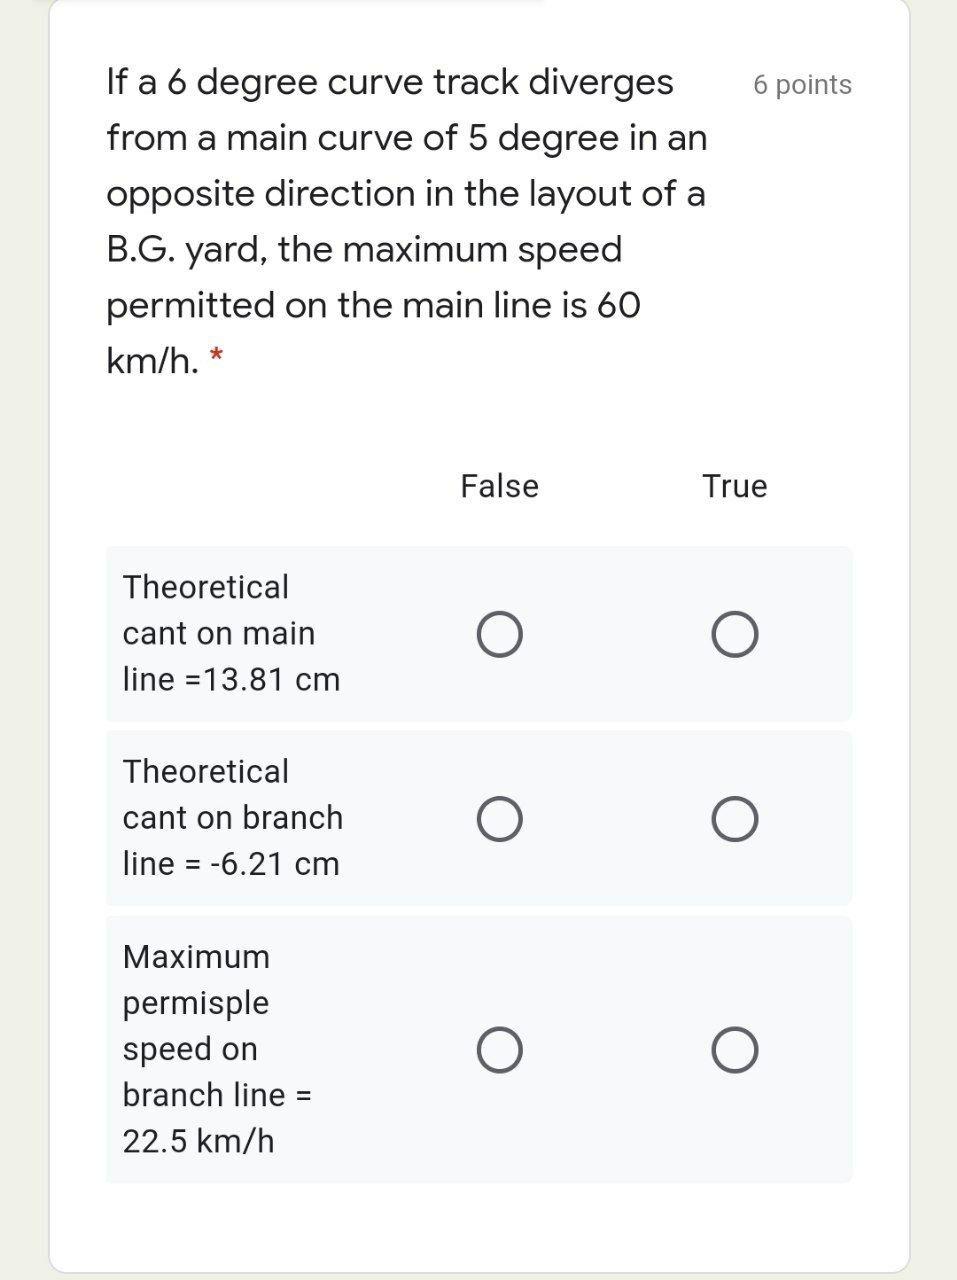Screen dimensions: 957x1280
Task: Choose True for branch line speed 22.5 km/h
Action: pos(735,1050)
